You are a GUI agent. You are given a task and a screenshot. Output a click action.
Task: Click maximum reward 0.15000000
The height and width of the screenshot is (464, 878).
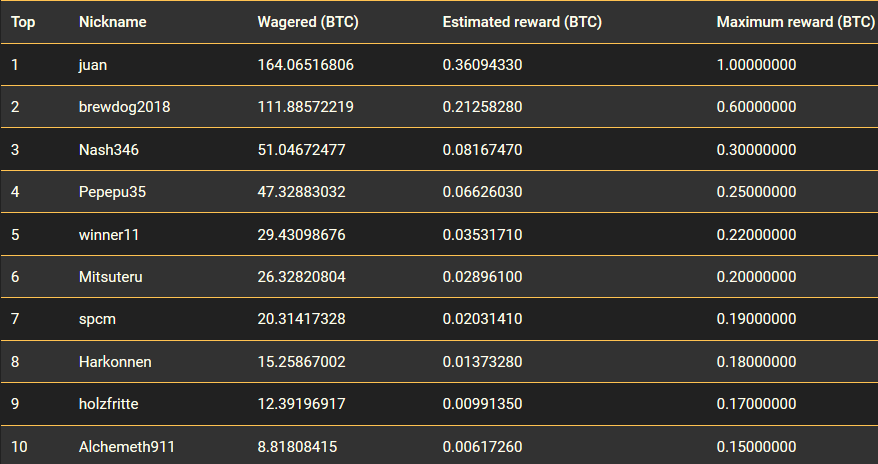click(756, 447)
